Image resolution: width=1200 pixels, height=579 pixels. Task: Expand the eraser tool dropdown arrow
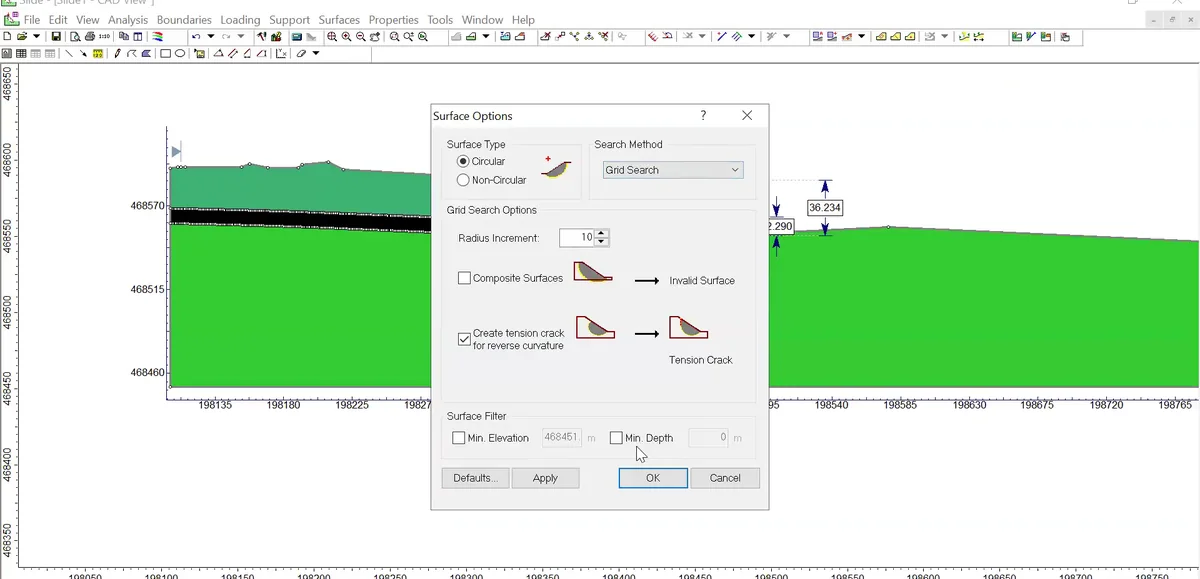coord(316,54)
